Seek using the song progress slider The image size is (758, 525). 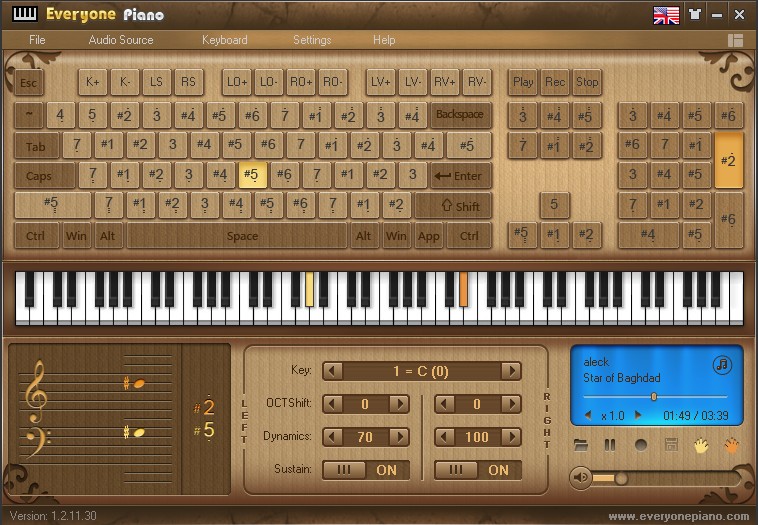pyautogui.click(x=655, y=396)
